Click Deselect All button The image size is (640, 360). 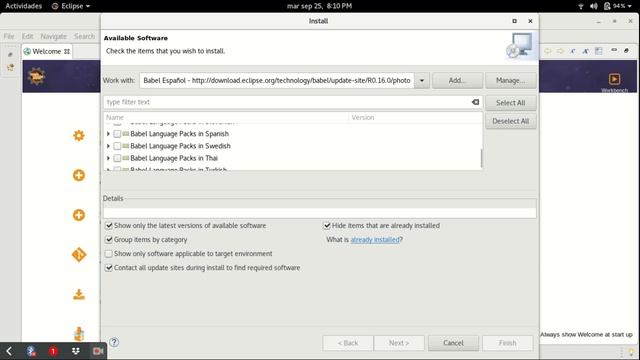click(511, 121)
